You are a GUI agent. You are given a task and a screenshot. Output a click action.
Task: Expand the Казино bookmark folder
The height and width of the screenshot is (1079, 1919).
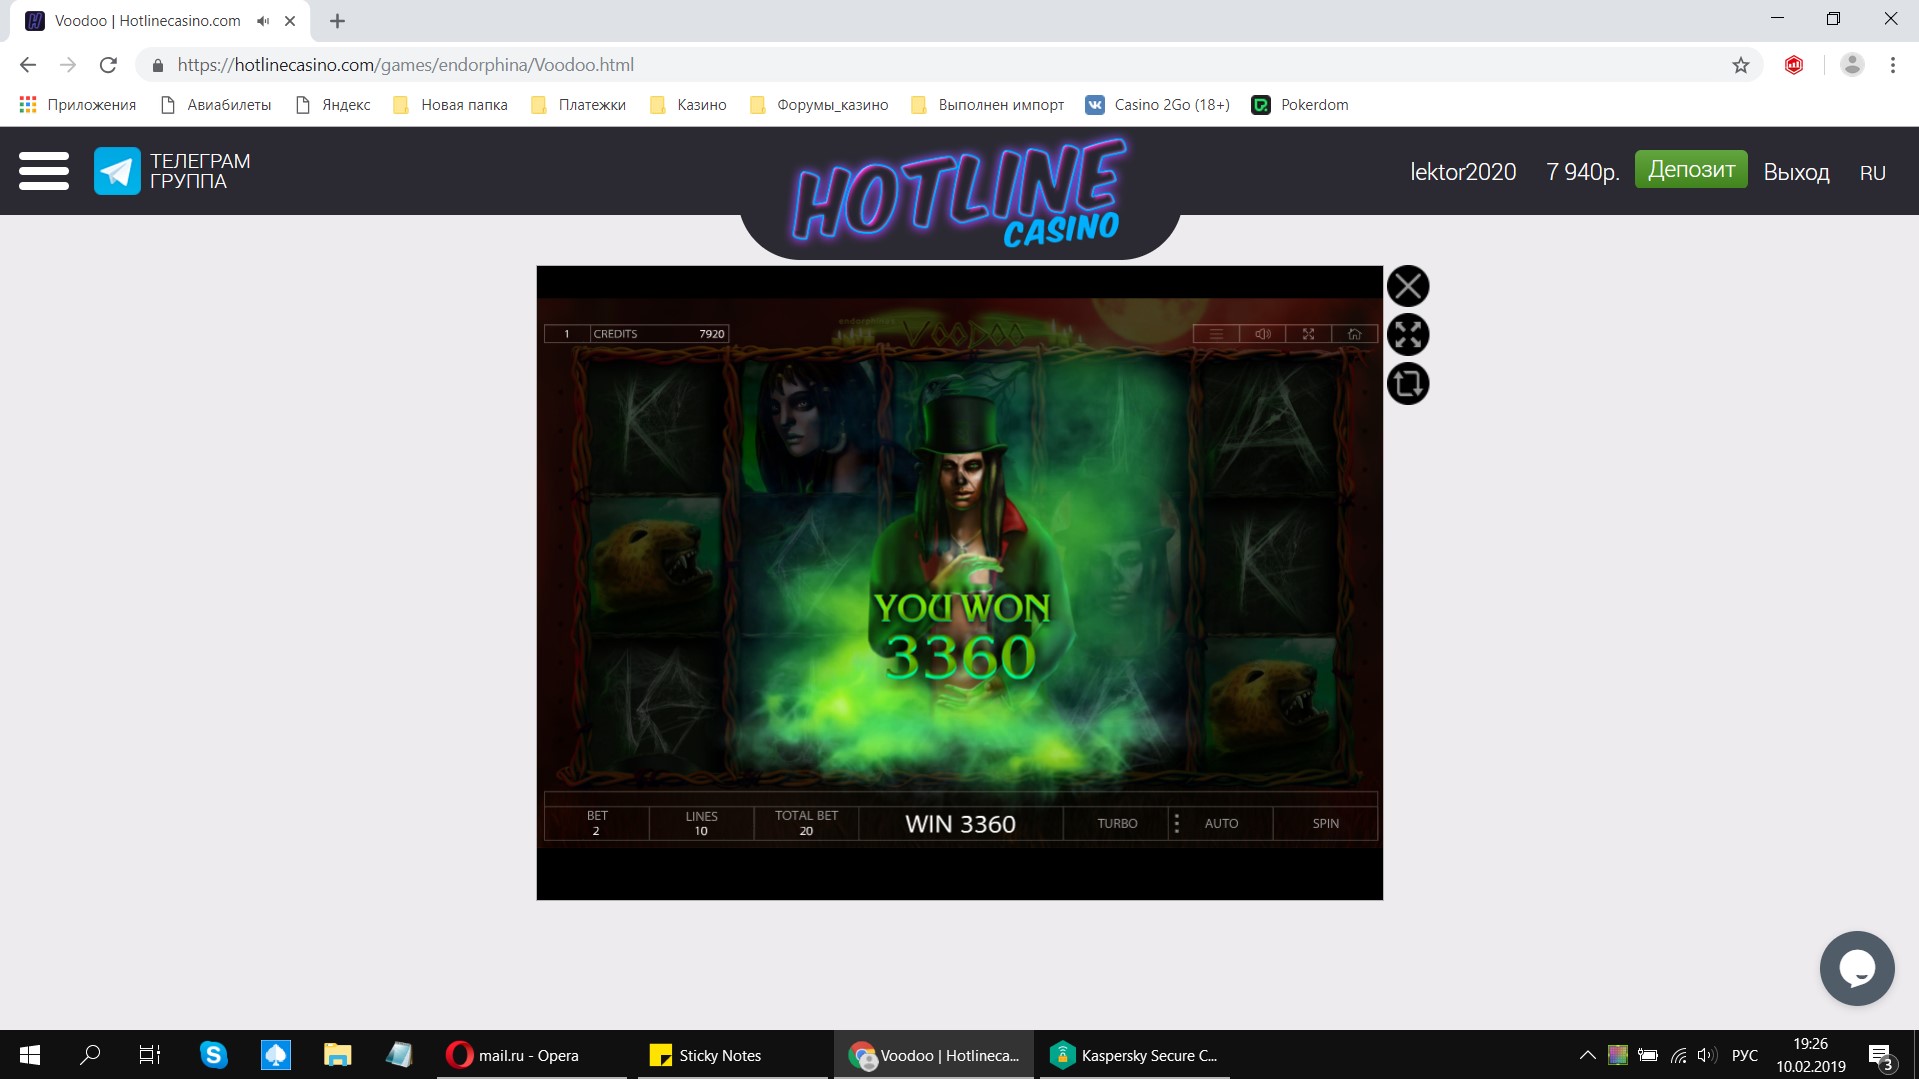pos(688,105)
